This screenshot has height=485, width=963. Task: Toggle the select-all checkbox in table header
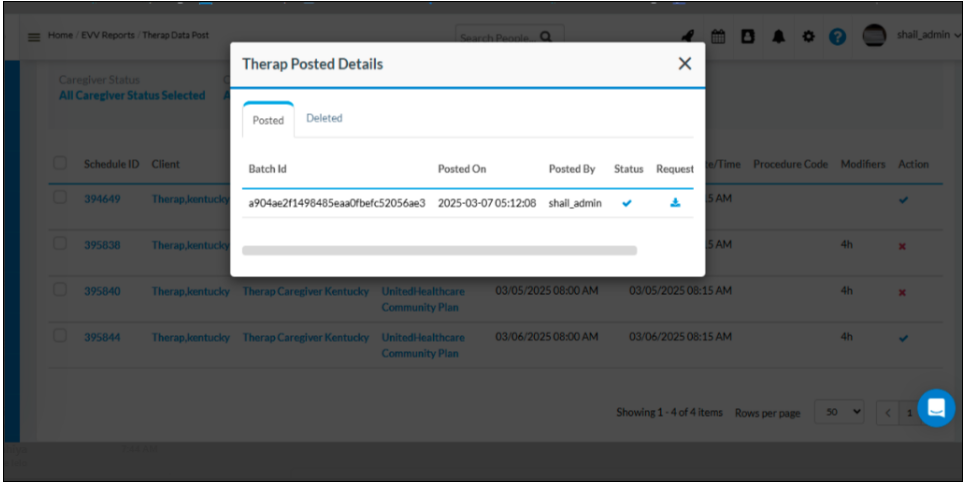(60, 163)
